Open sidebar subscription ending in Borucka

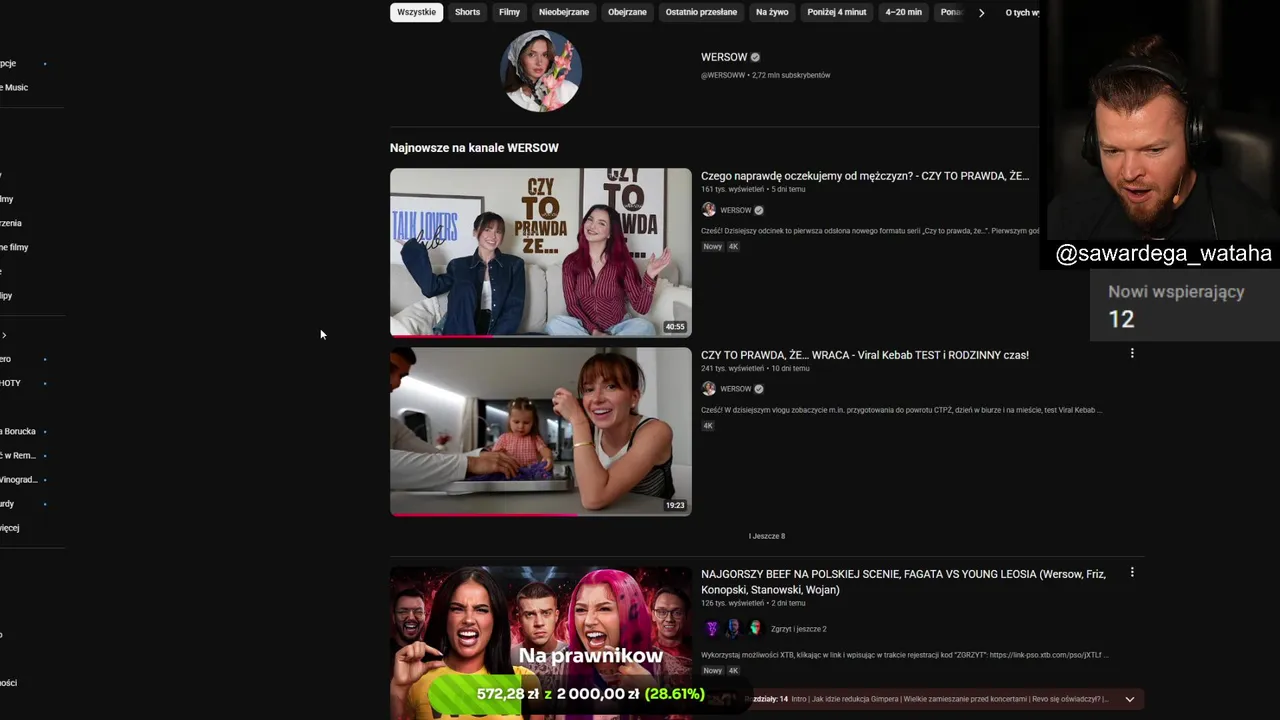pos(18,431)
